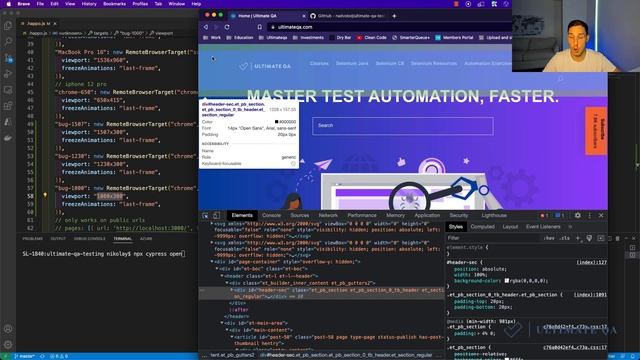Click master branch in VS Code status bar
Viewport: 640px width, 360px height.
coord(24,356)
